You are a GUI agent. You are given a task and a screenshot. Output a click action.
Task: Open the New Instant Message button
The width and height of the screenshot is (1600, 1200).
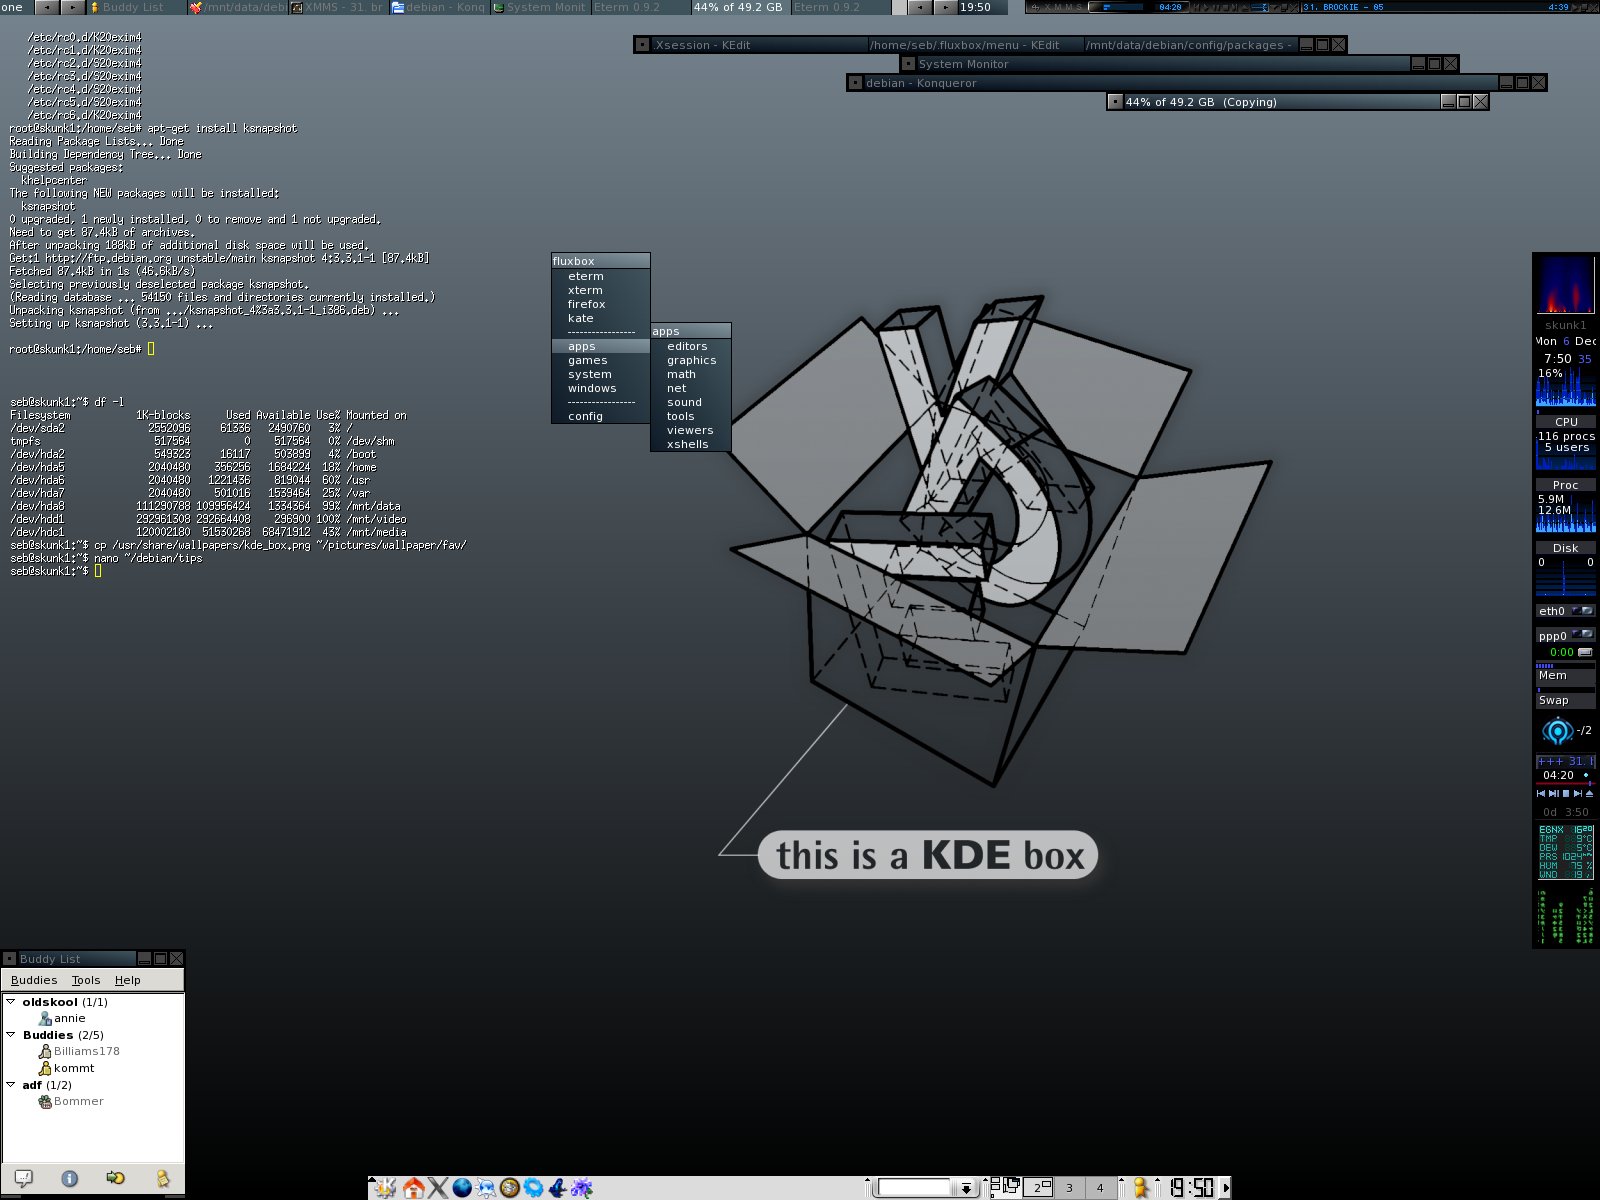[24, 1178]
